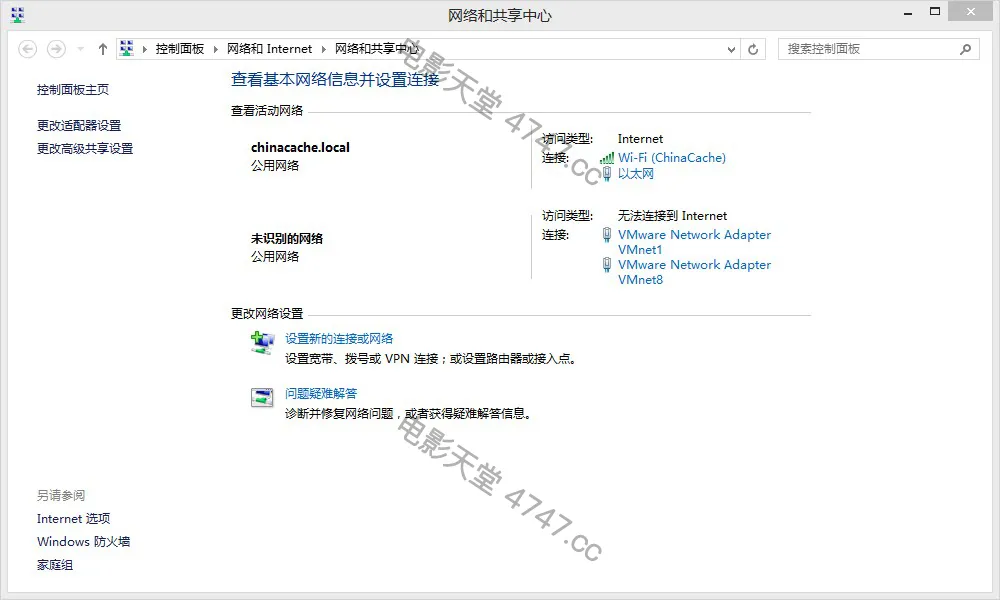
Task: Click the 设置新的连接或网络 icon
Action: pyautogui.click(x=262, y=343)
